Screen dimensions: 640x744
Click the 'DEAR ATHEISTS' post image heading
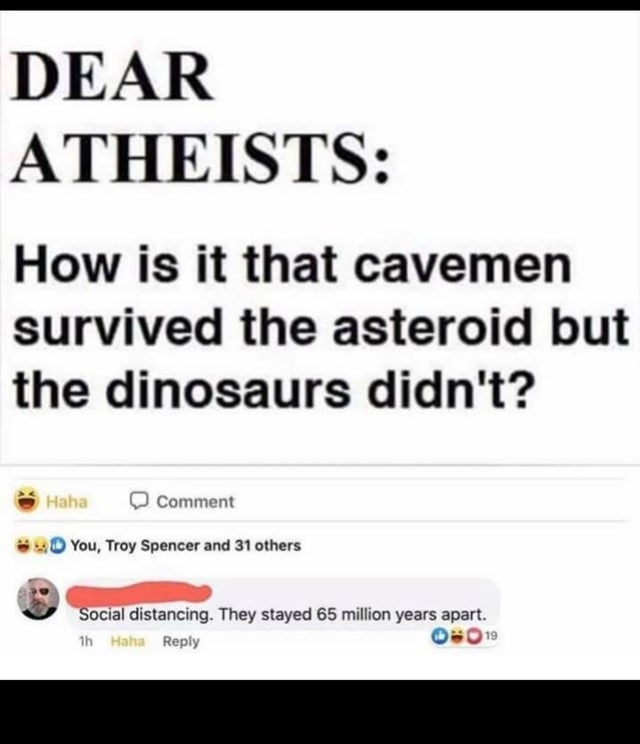click(202, 116)
